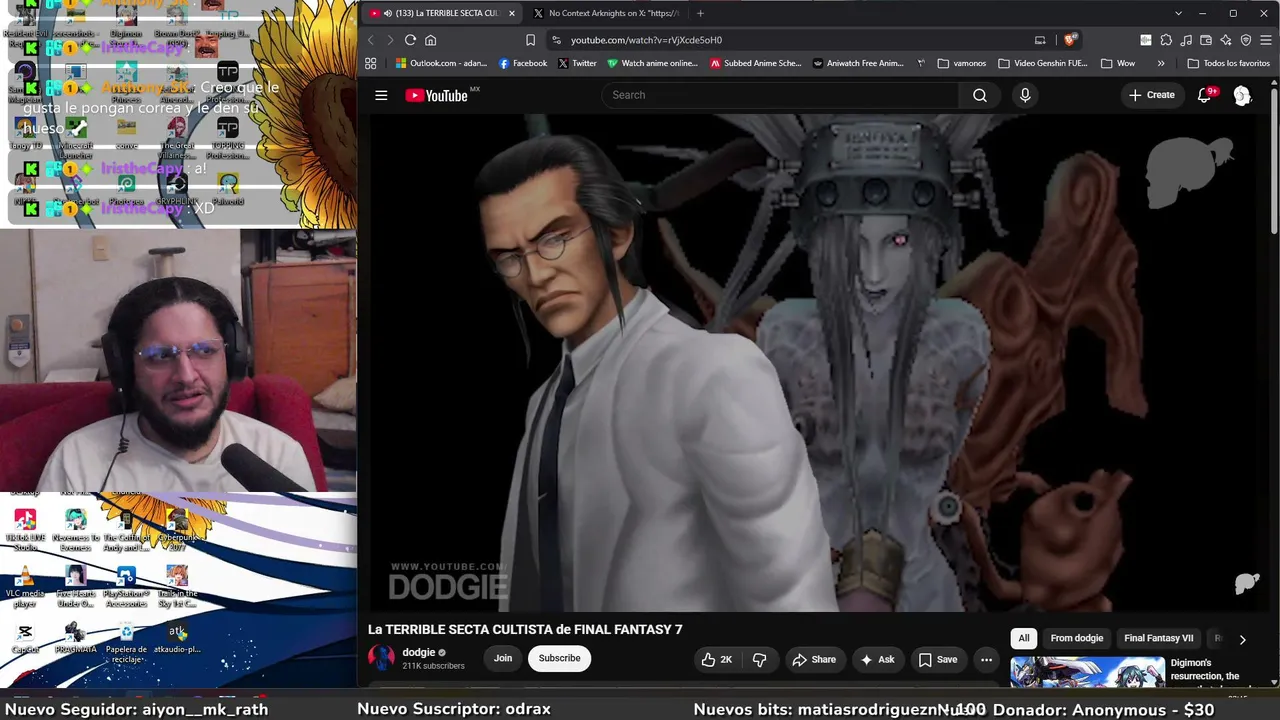The height and width of the screenshot is (720, 1280).
Task: Open the browser apps grid icon
Action: [x=371, y=63]
